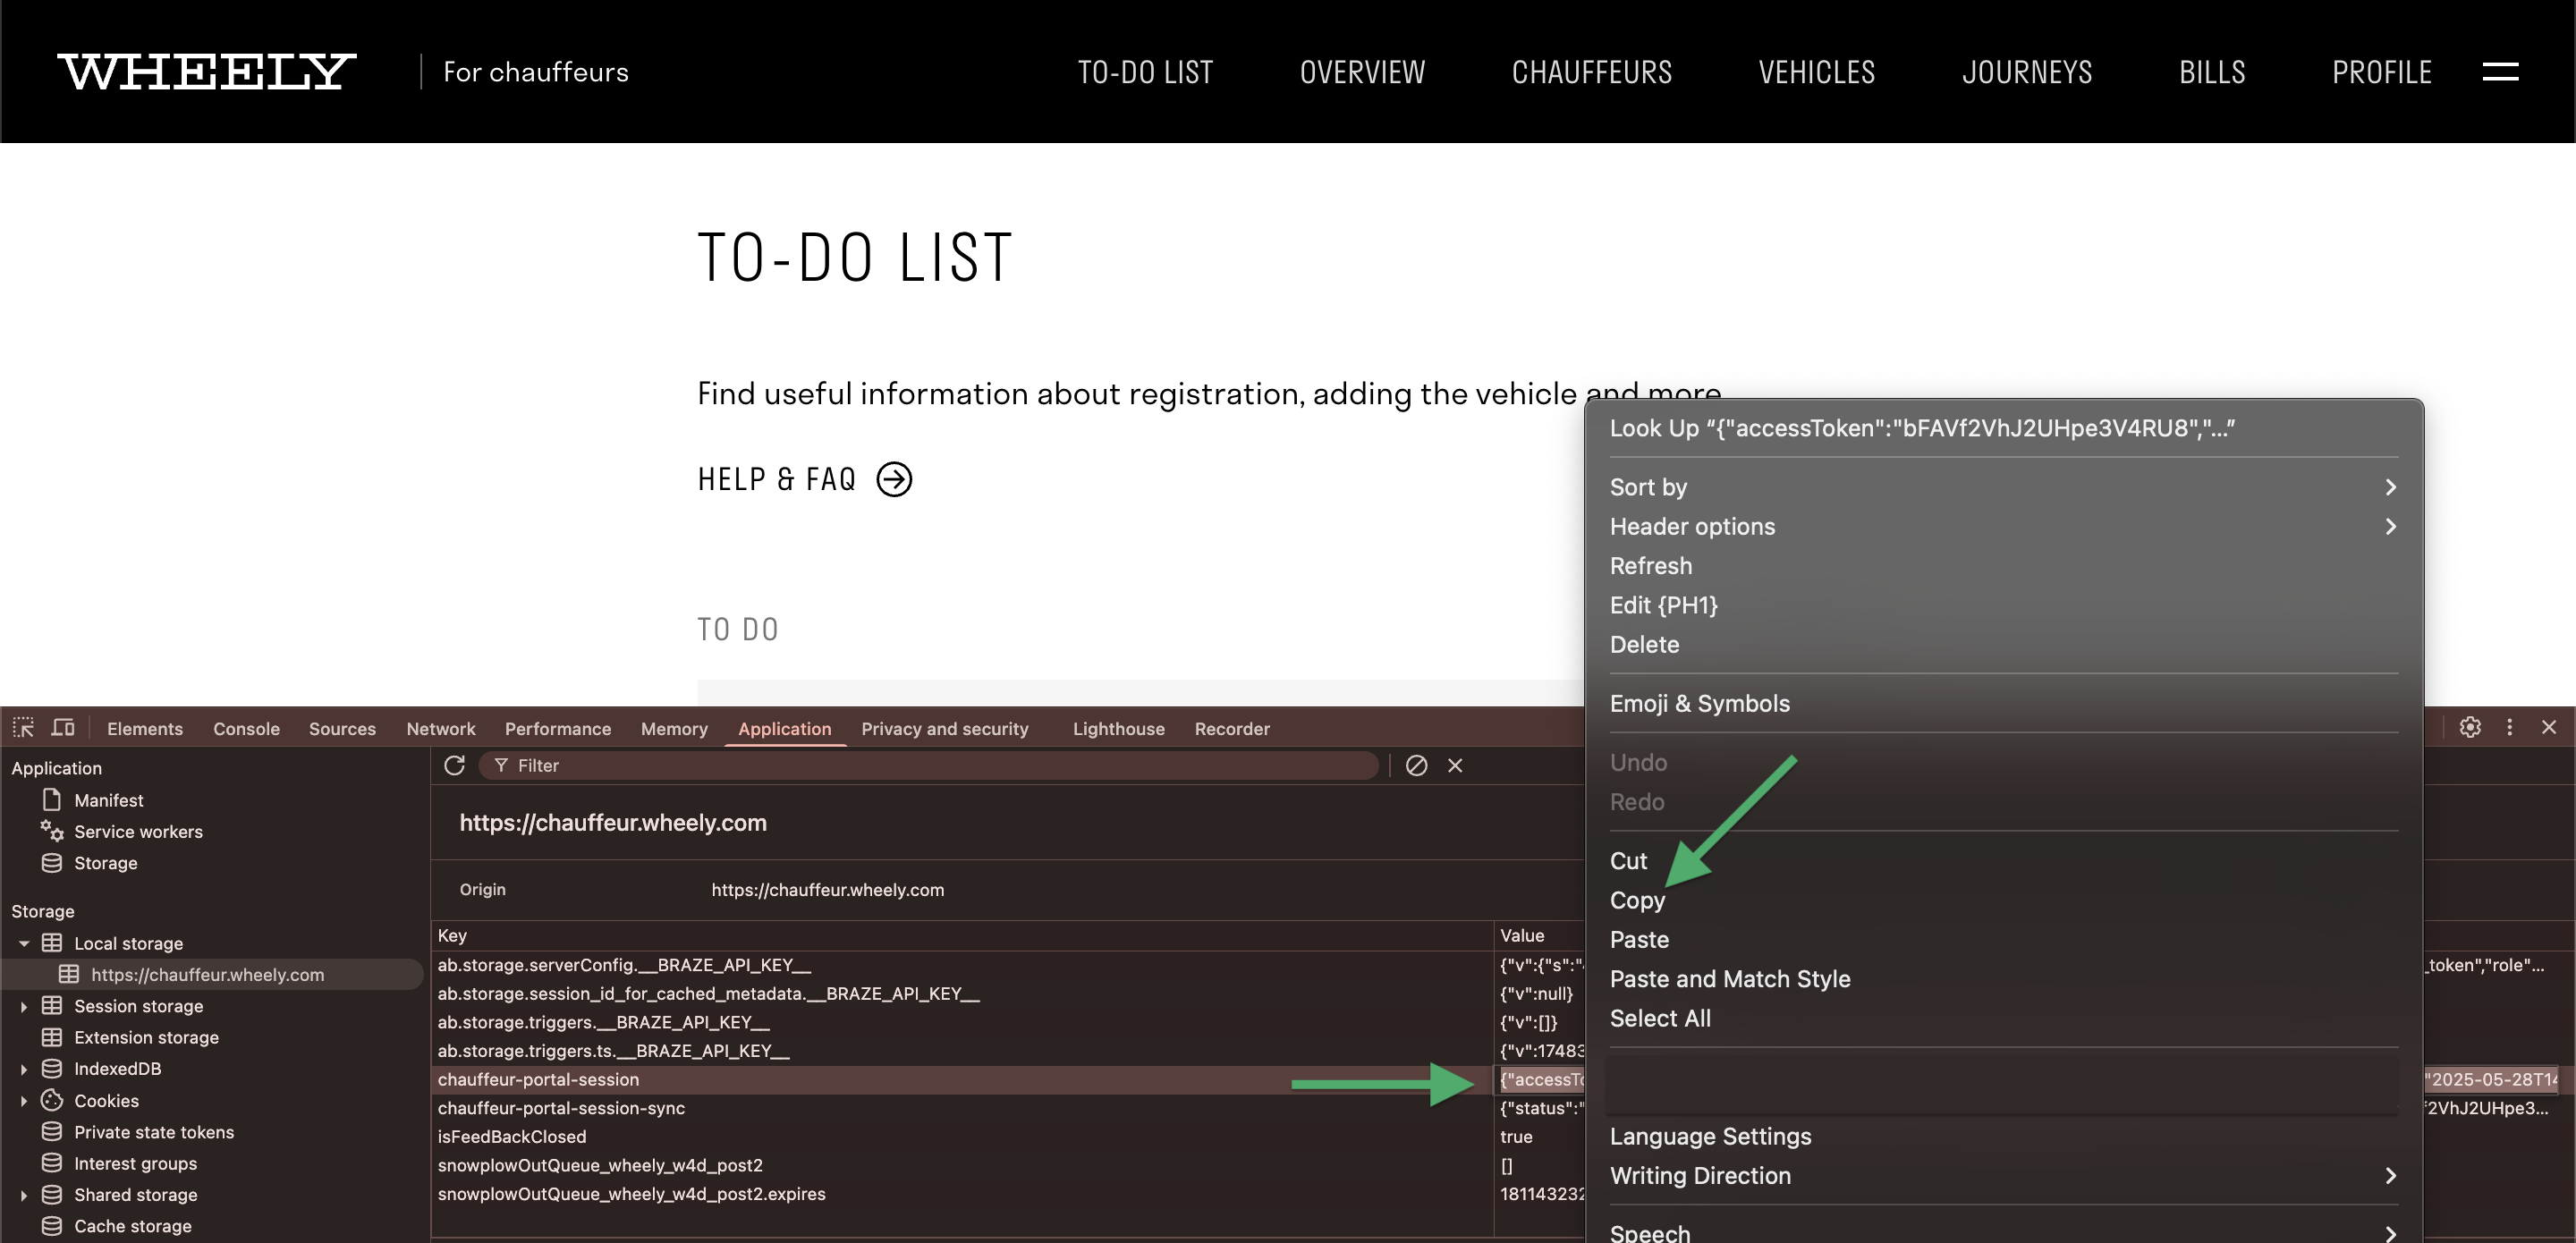This screenshot has width=2576, height=1243.
Task: Expand the Cookies tree node
Action: coord(24,1101)
